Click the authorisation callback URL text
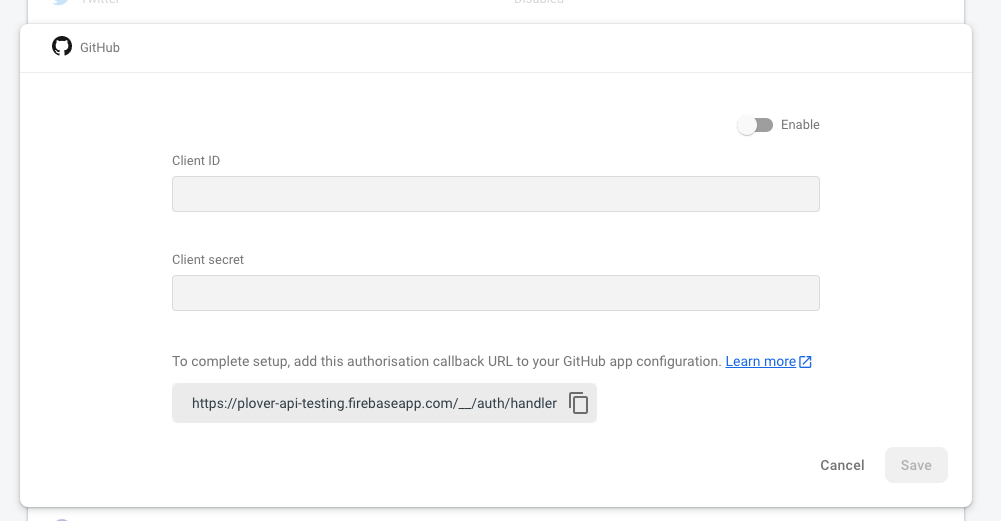This screenshot has height=521, width=1001. pyautogui.click(x=374, y=404)
